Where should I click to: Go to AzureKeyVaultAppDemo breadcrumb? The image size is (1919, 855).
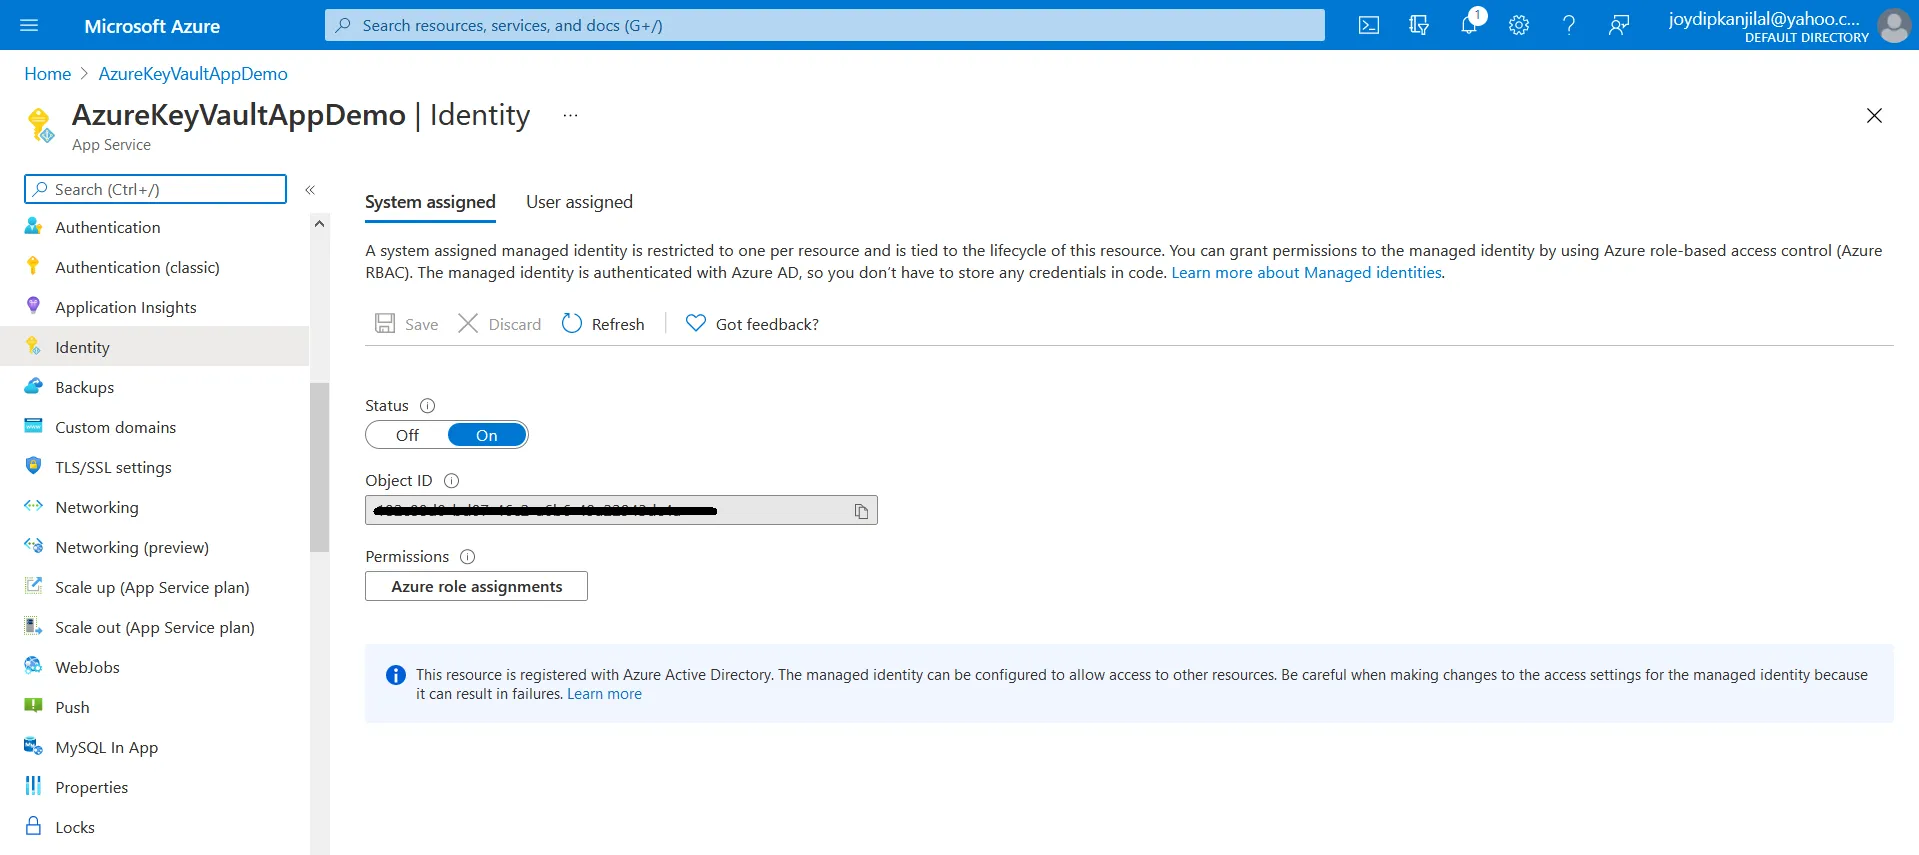pos(193,74)
